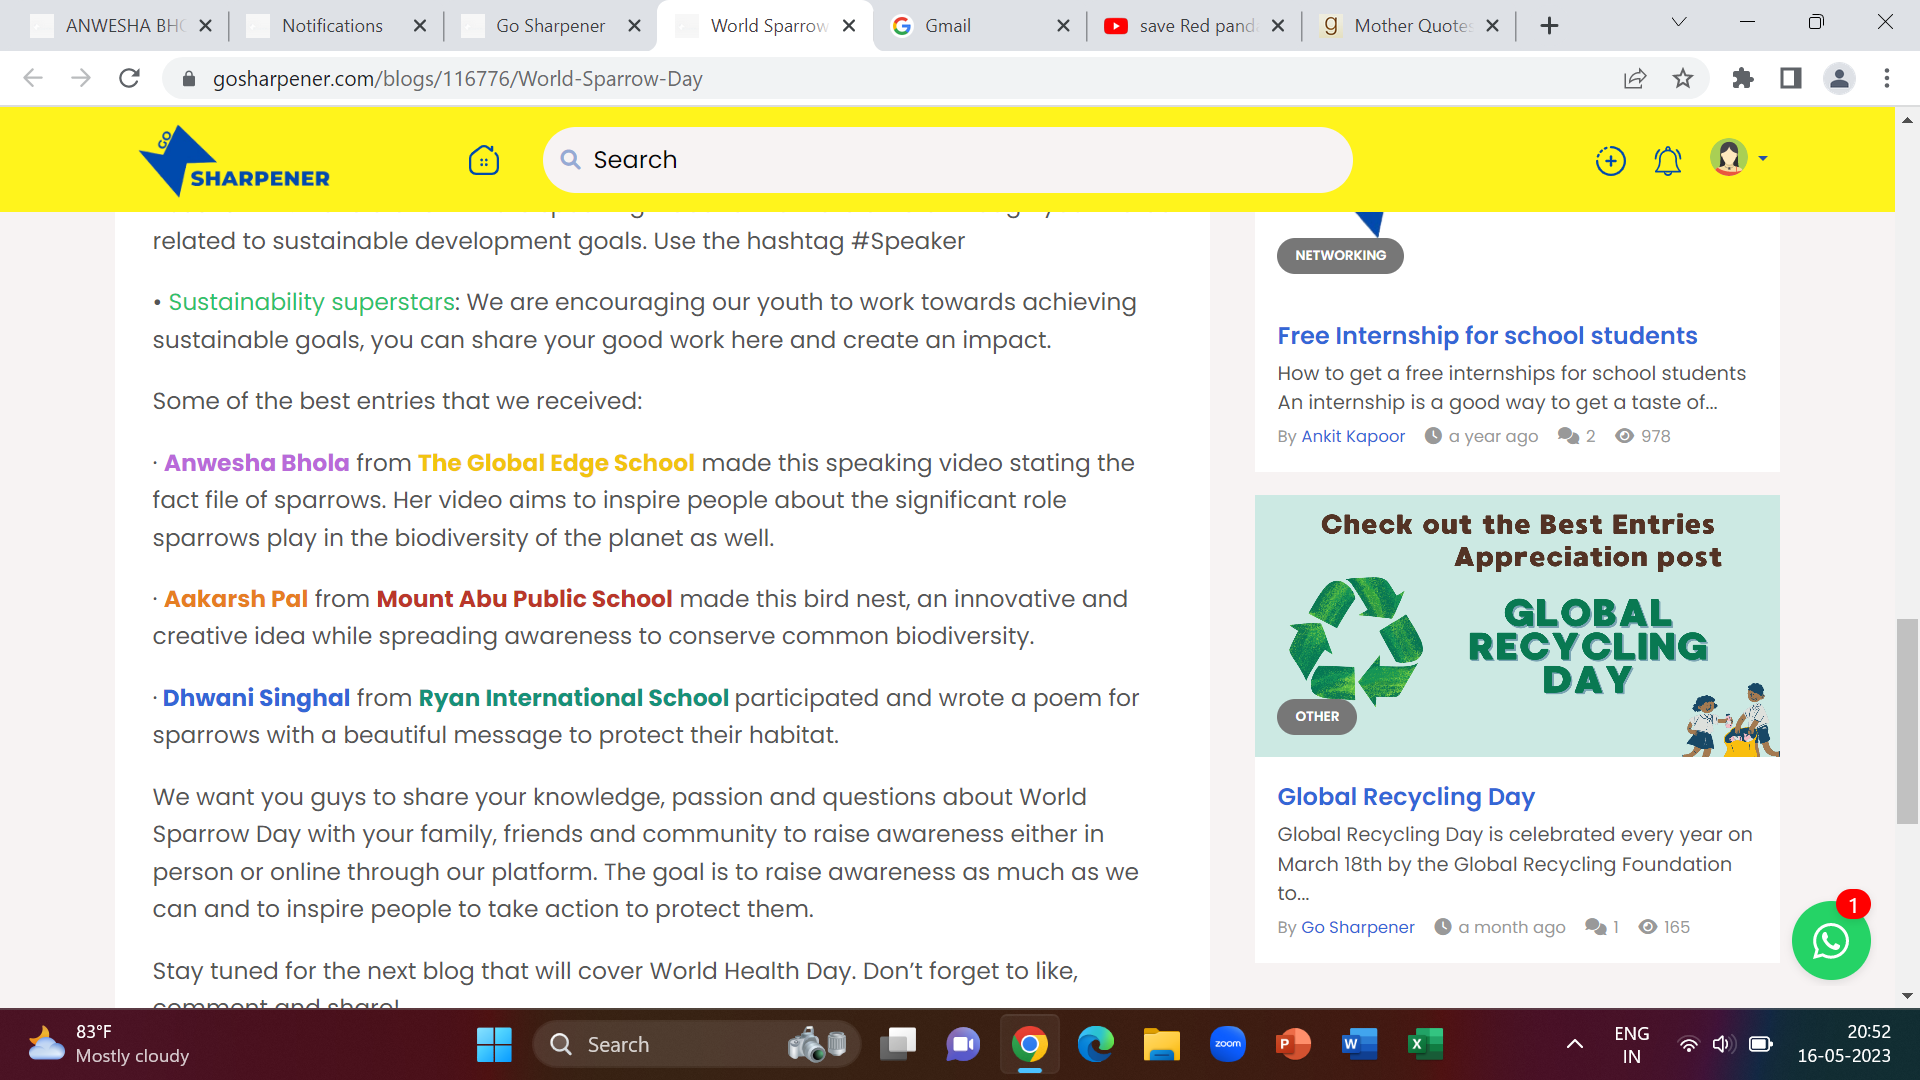Screen dimensions: 1920x1080
Task: Click the Go Sharpener search field
Action: (947, 160)
